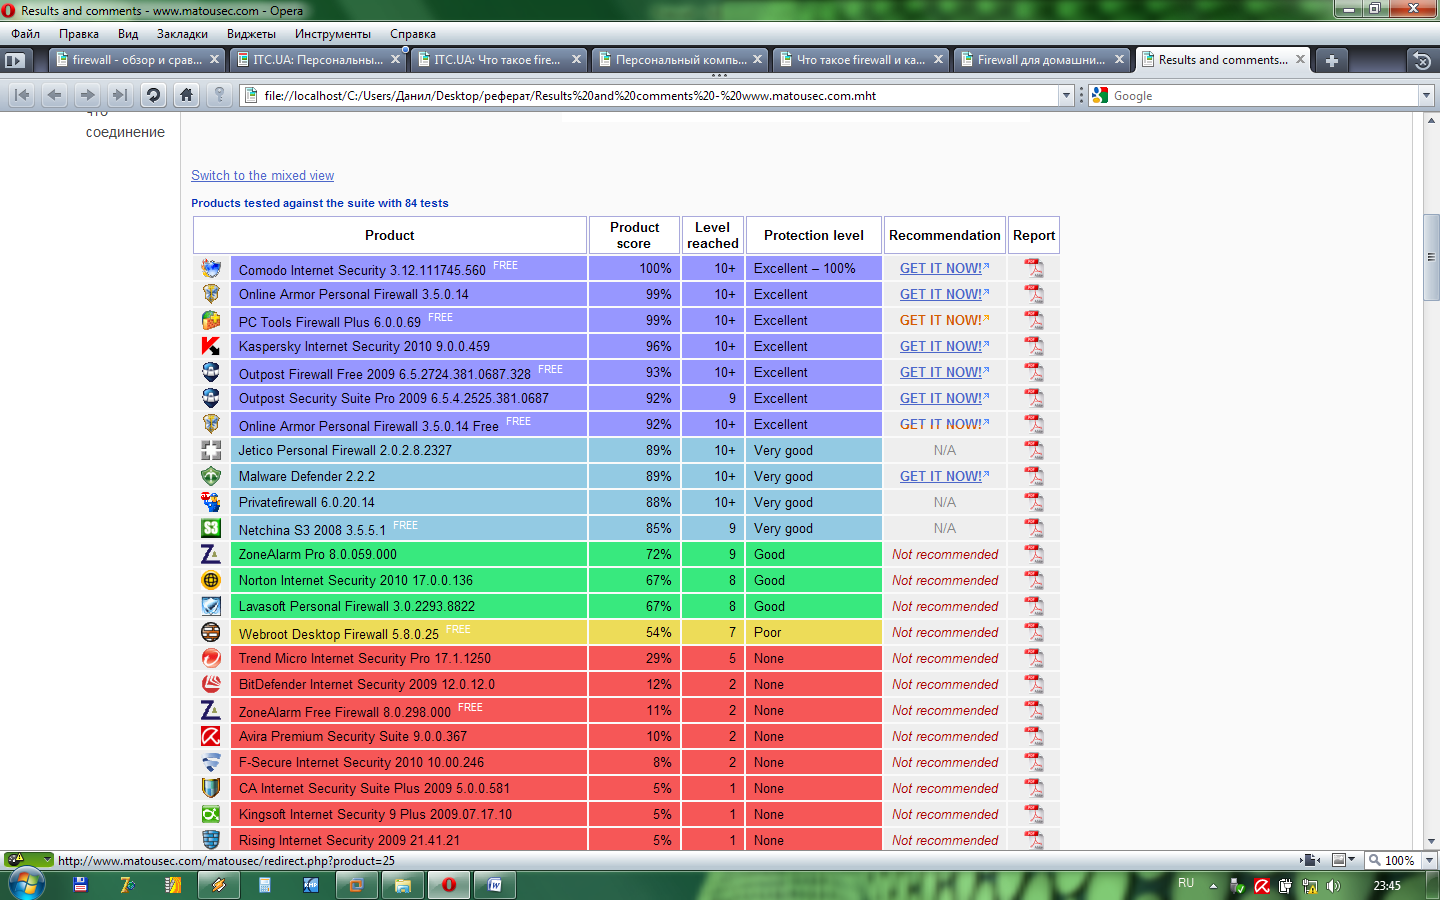Click 'Trend Micro Internet Security Pro 17.1.1250' name
Image resolution: width=1440 pixels, height=900 pixels.
tap(365, 658)
